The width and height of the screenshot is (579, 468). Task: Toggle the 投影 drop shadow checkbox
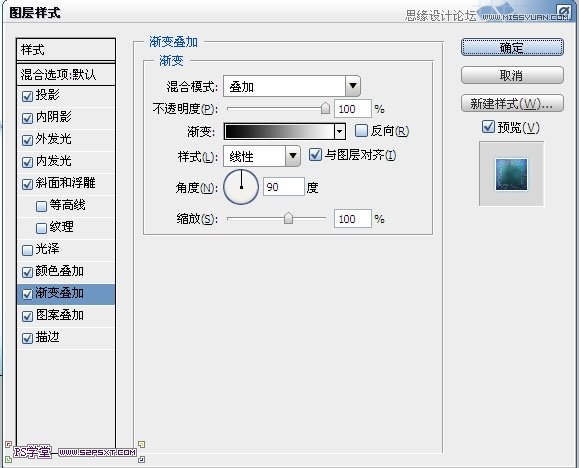pos(27,96)
